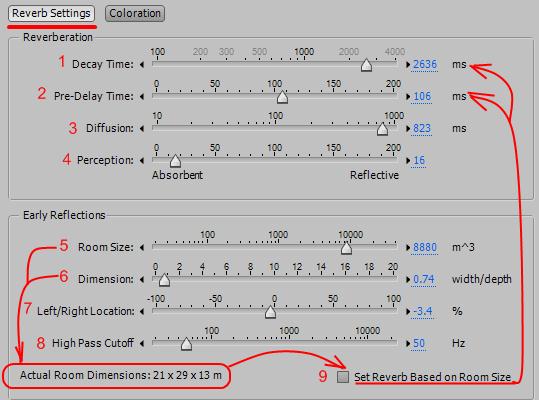This screenshot has width=539, height=400.
Task: Click the left decrement arrow for Dimension
Action: [x=142, y=279]
